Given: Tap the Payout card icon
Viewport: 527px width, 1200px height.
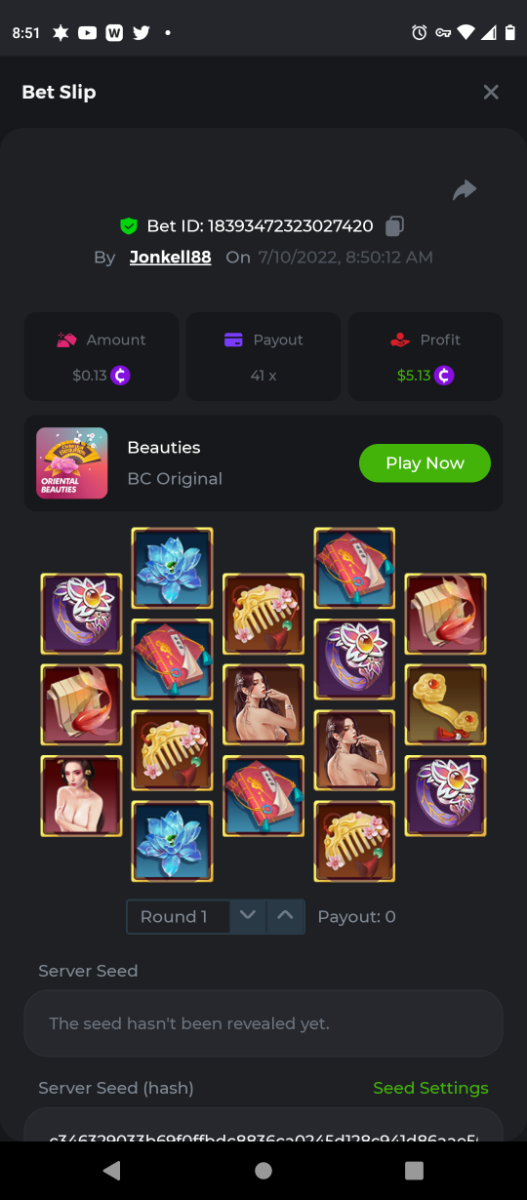Looking at the screenshot, I should [x=234, y=340].
